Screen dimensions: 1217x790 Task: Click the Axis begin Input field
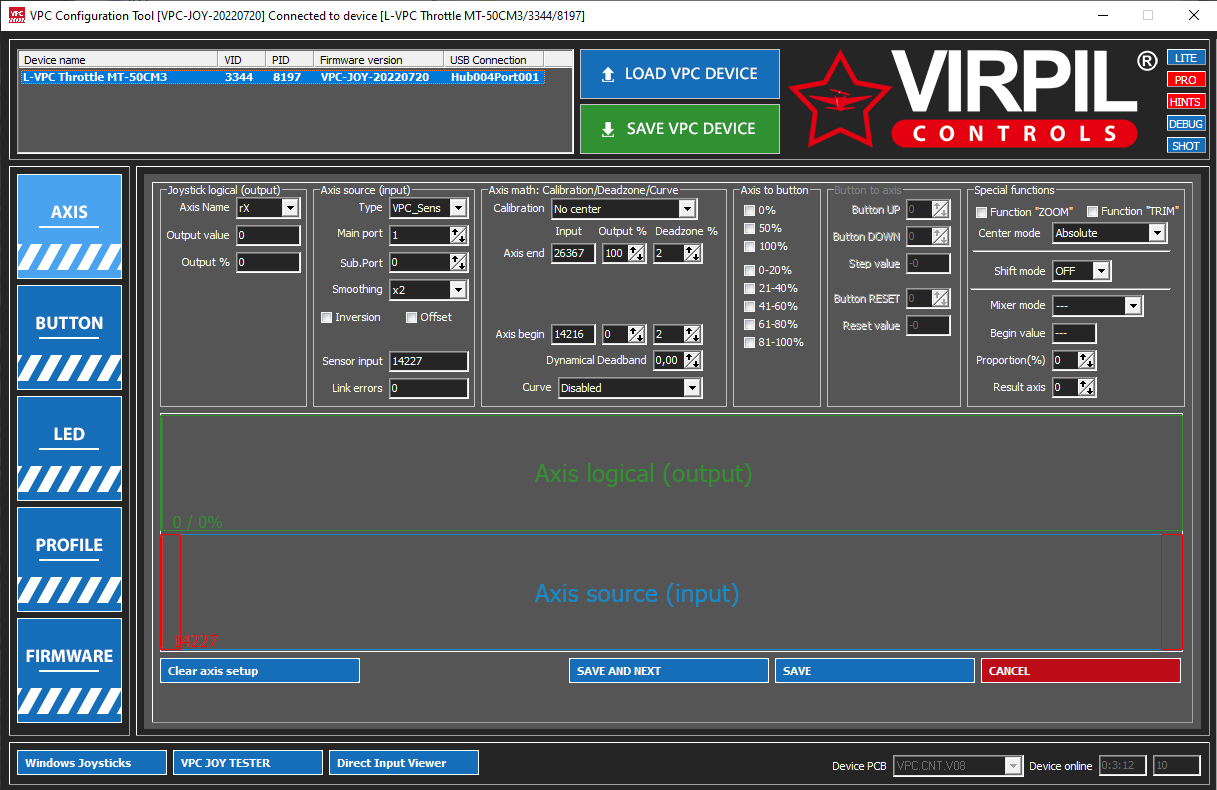click(x=573, y=335)
